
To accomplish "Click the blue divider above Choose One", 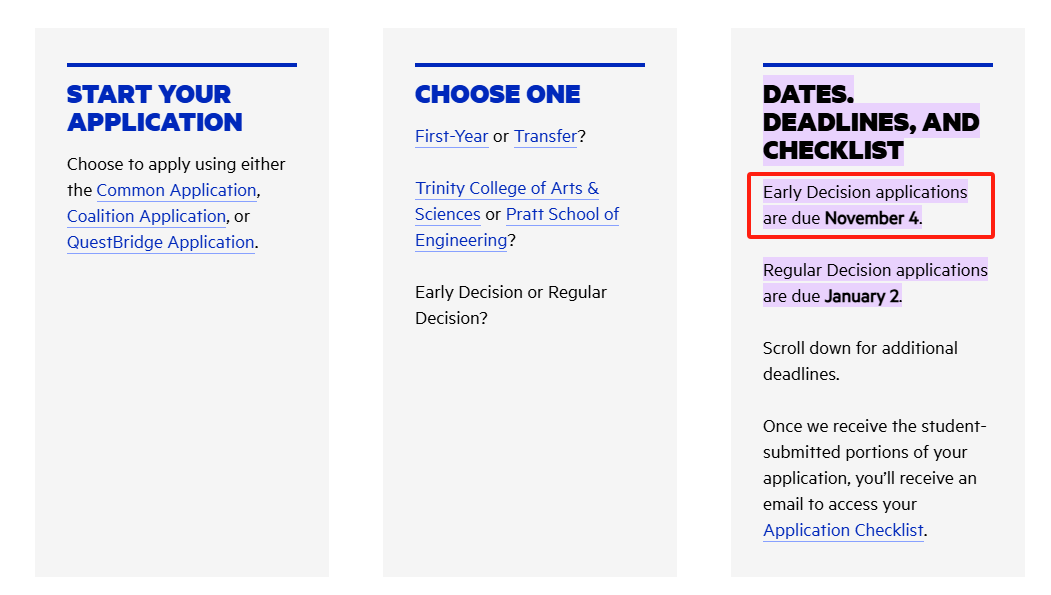I will (530, 65).
